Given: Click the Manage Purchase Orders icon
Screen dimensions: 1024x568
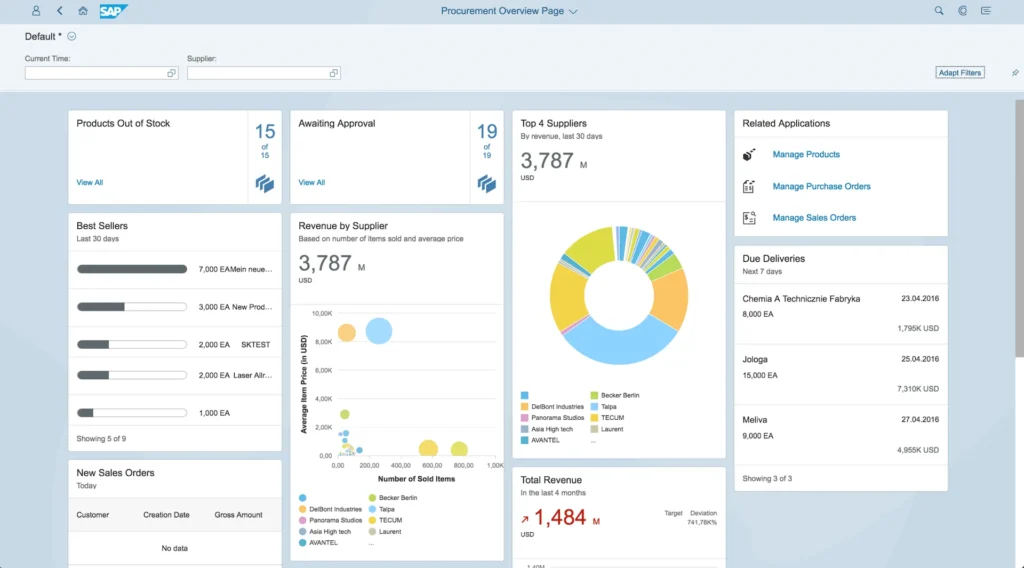Looking at the screenshot, I should pyautogui.click(x=749, y=186).
